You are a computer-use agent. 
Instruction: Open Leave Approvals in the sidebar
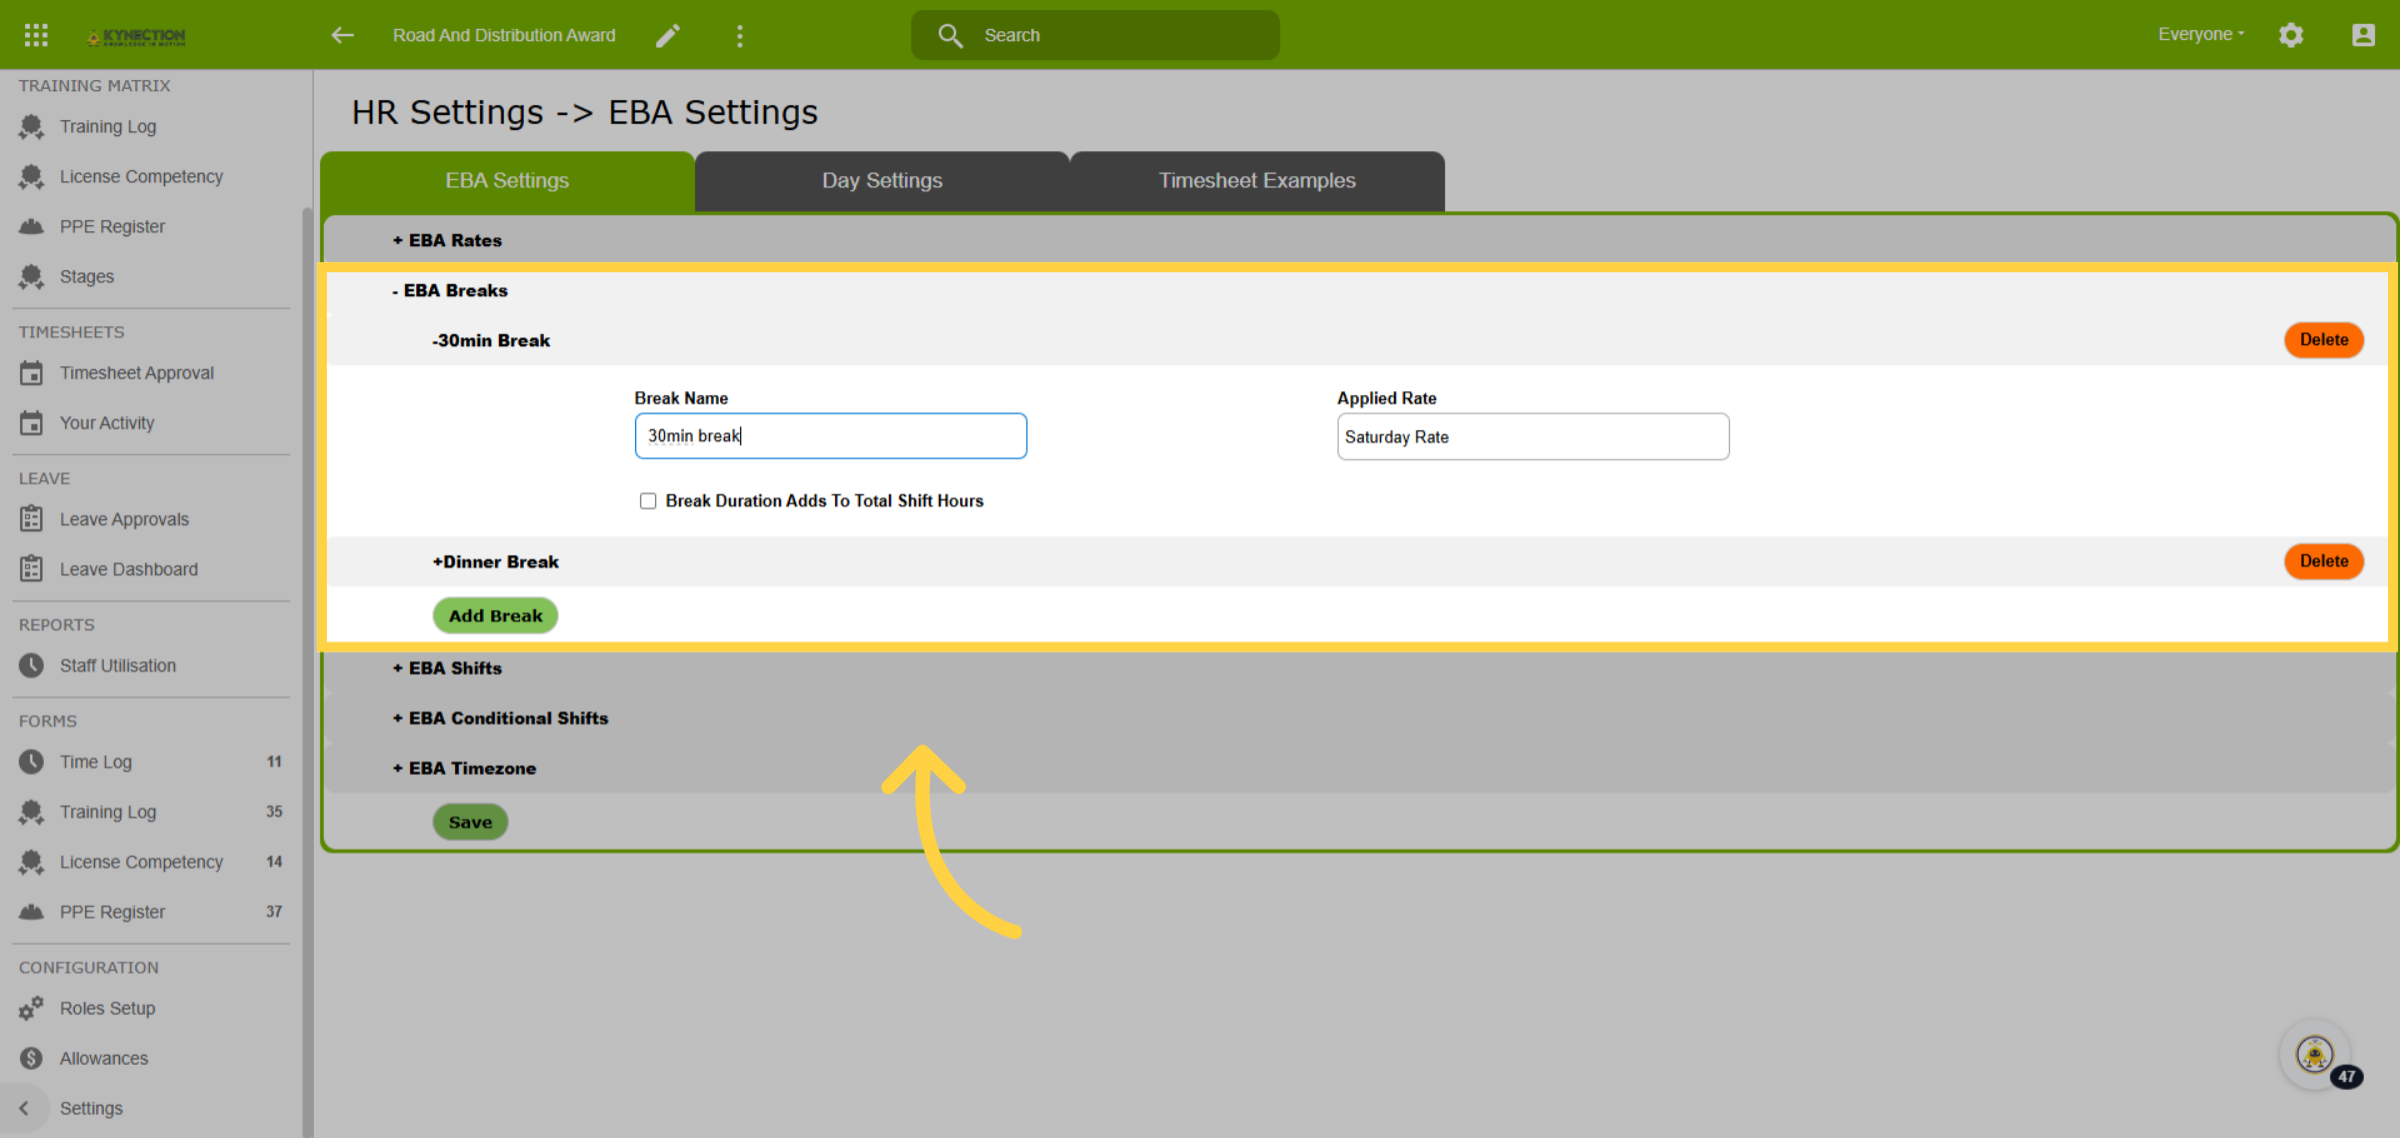pyautogui.click(x=124, y=519)
